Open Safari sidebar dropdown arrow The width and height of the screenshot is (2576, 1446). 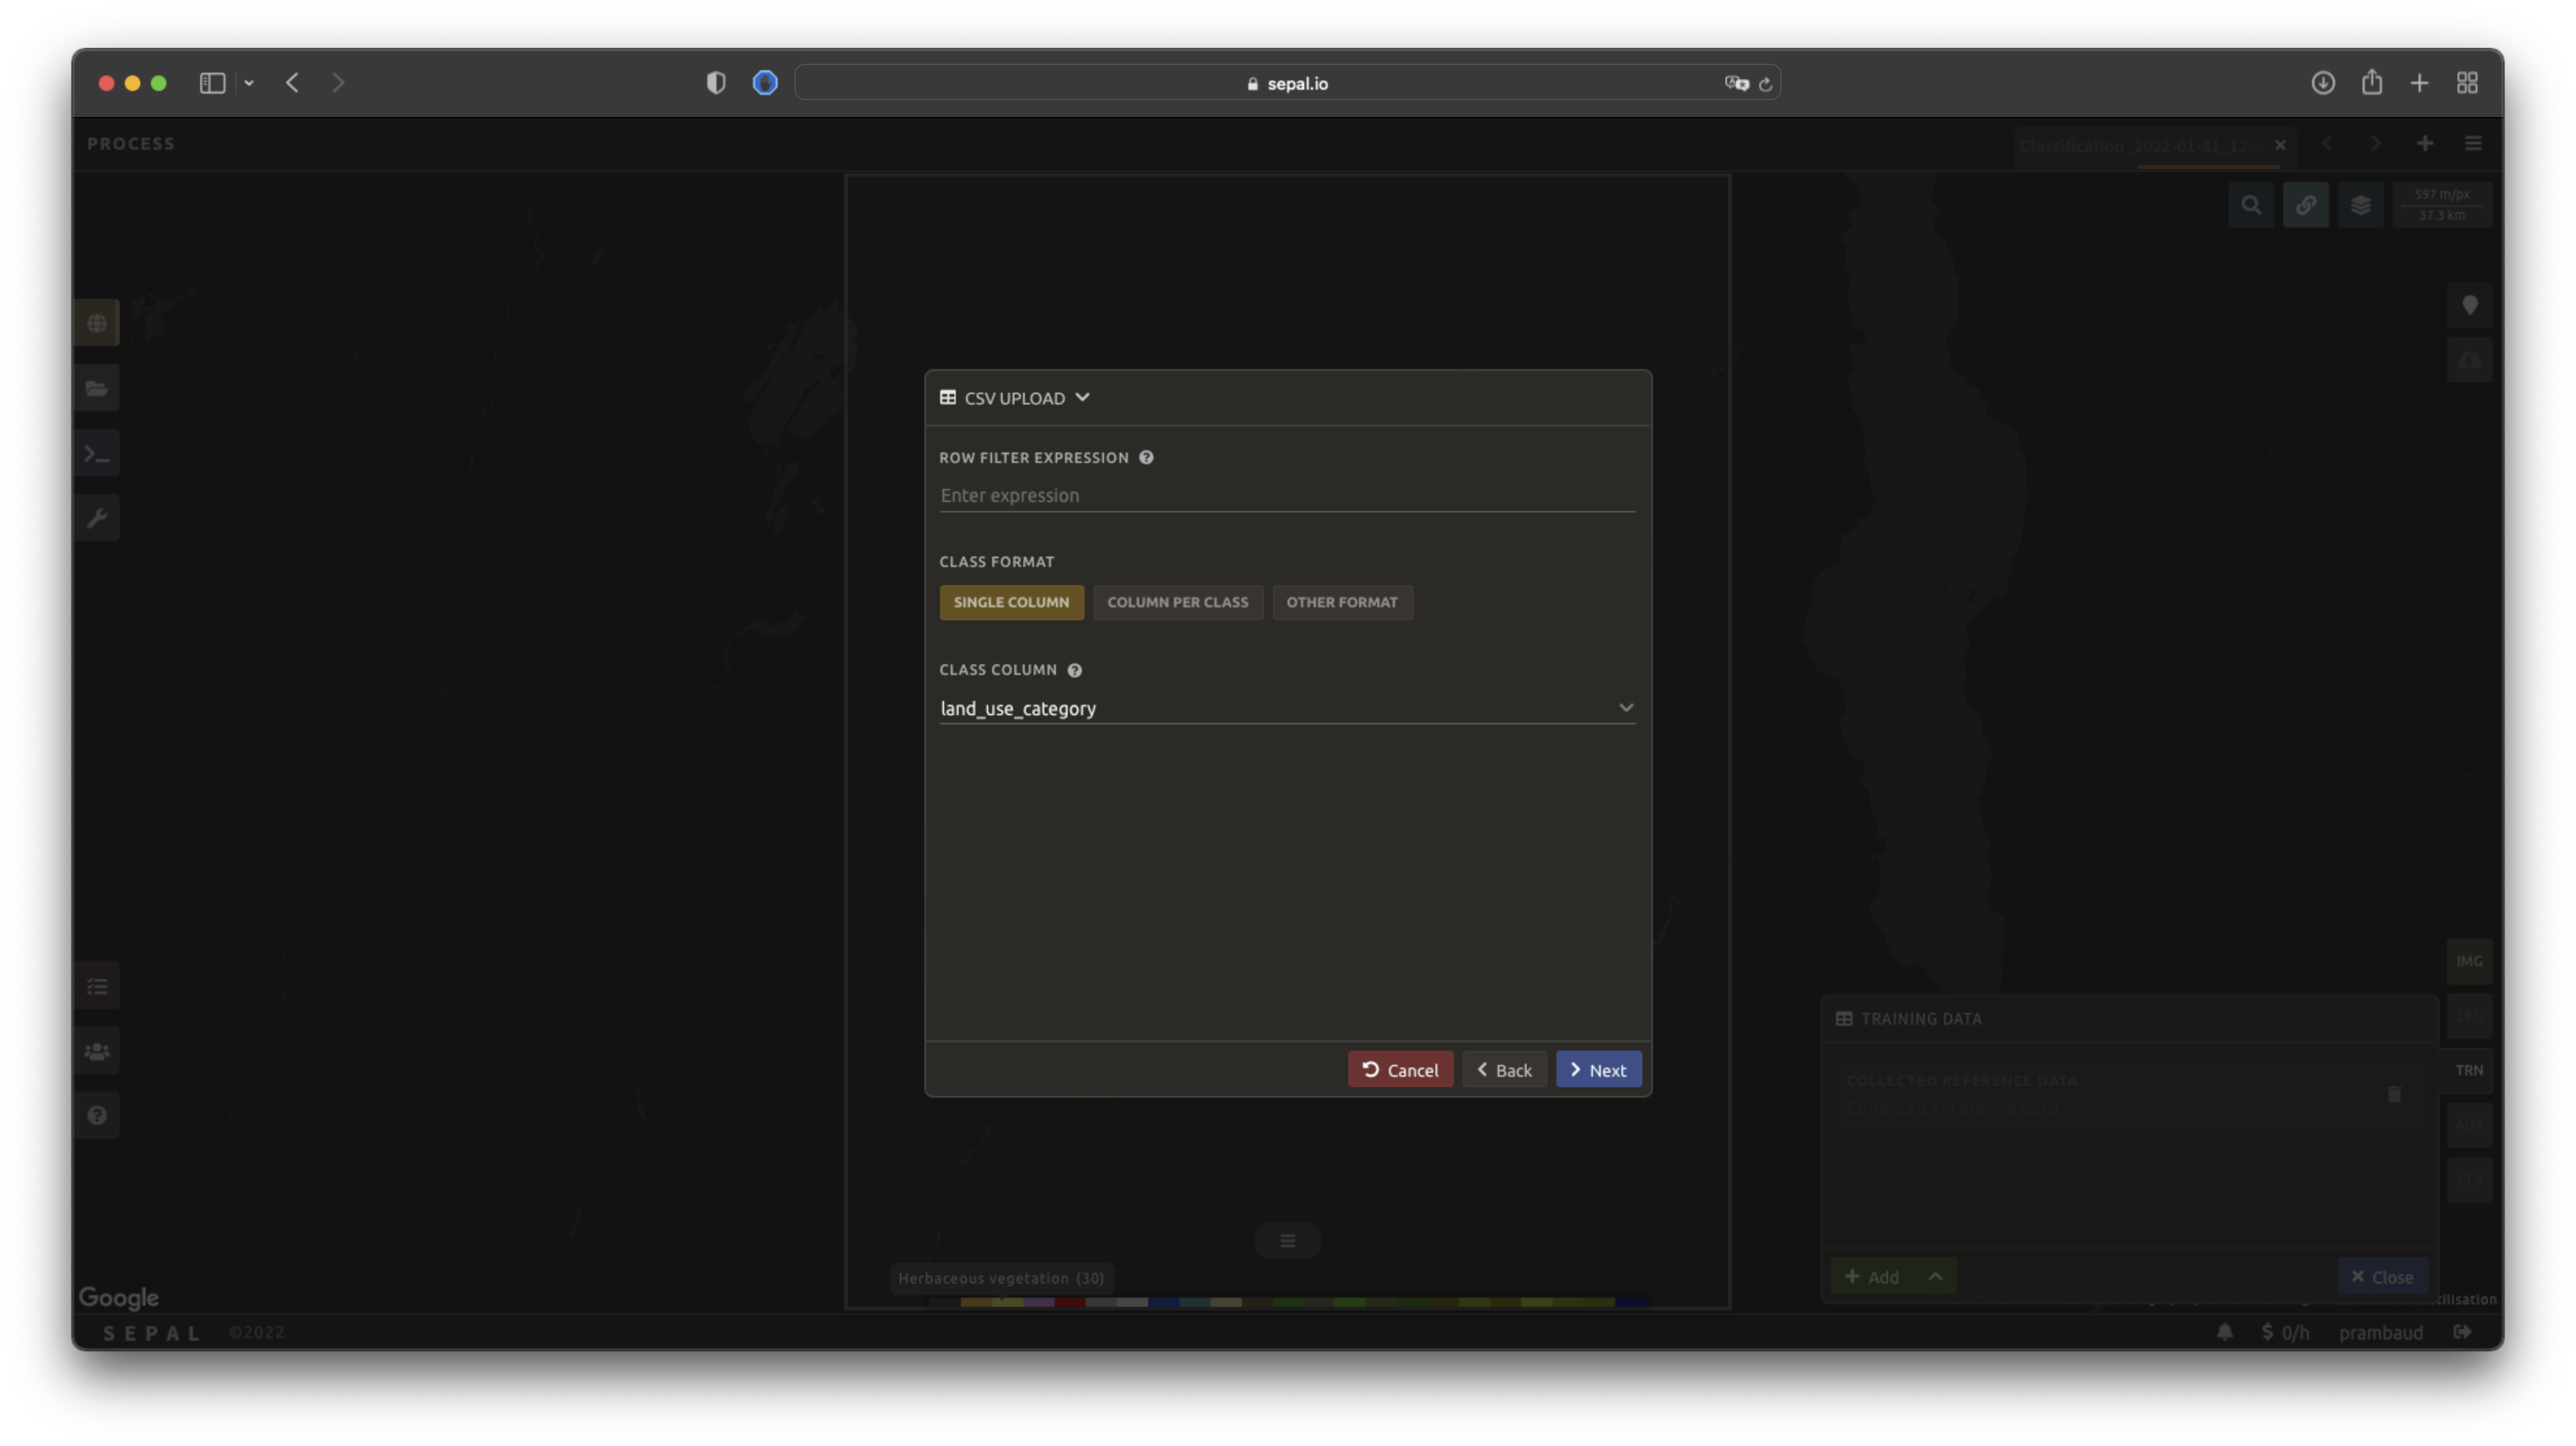(249, 83)
